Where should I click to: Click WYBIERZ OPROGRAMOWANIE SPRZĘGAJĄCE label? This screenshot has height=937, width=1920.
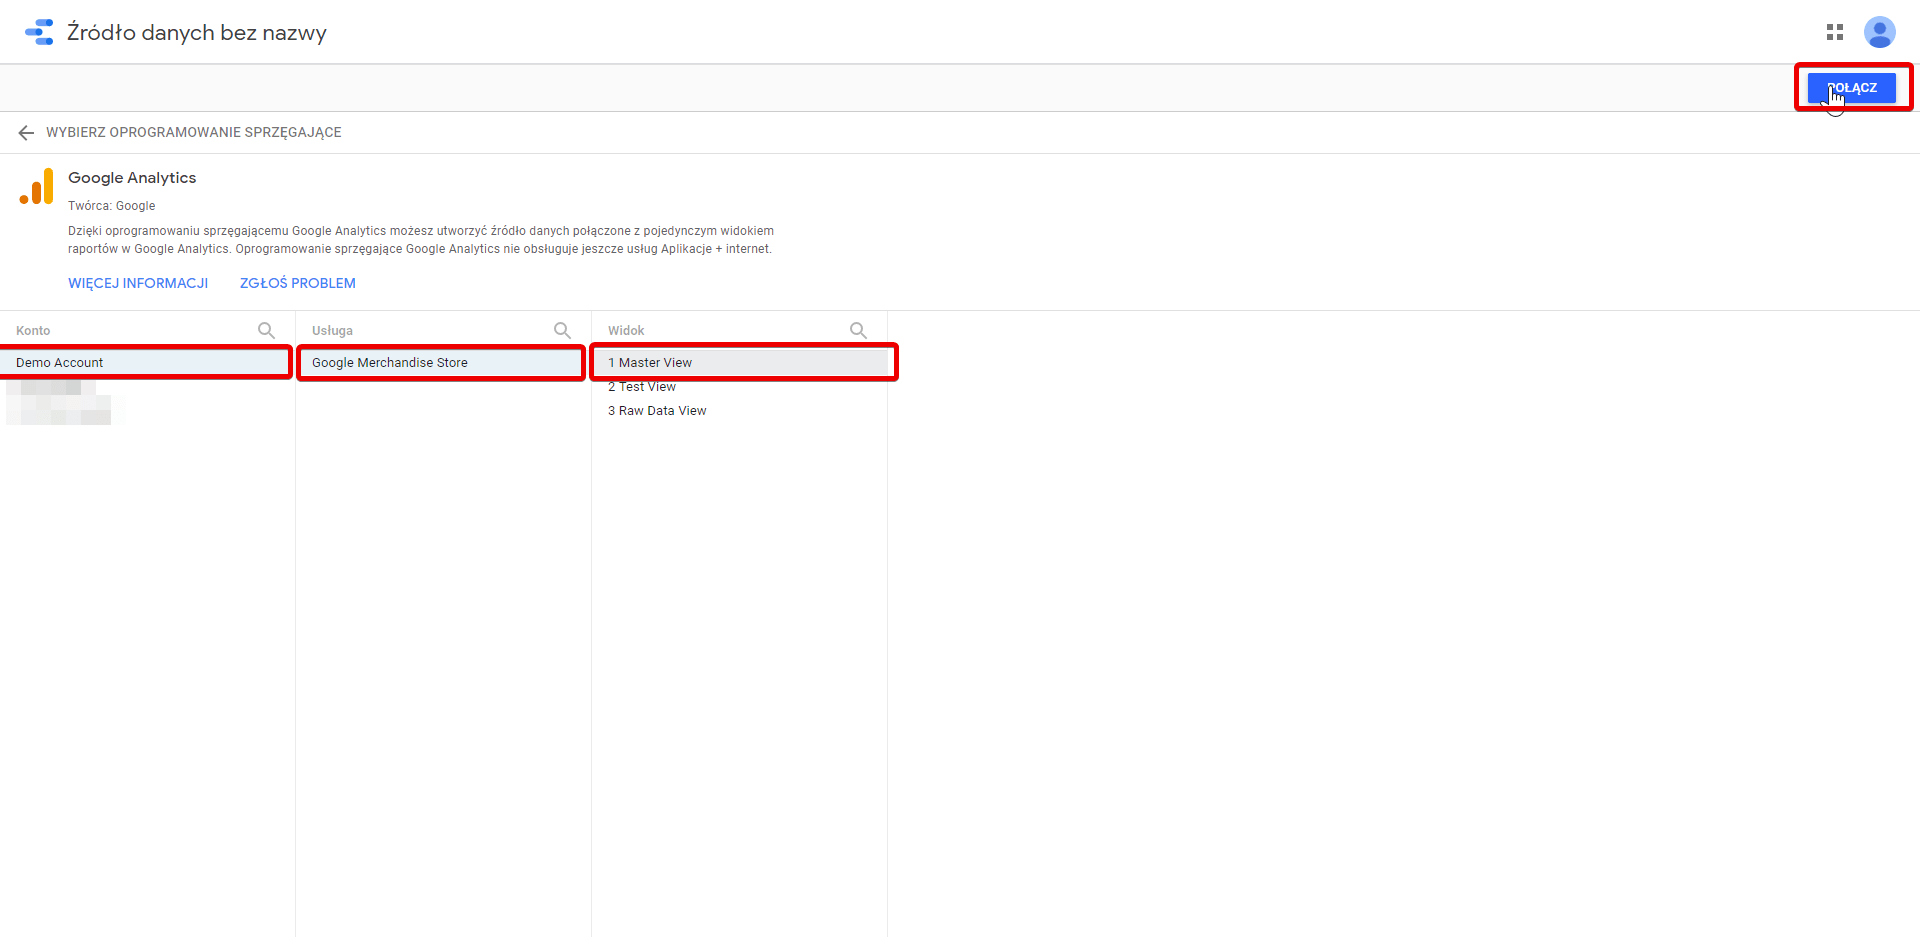(x=194, y=132)
